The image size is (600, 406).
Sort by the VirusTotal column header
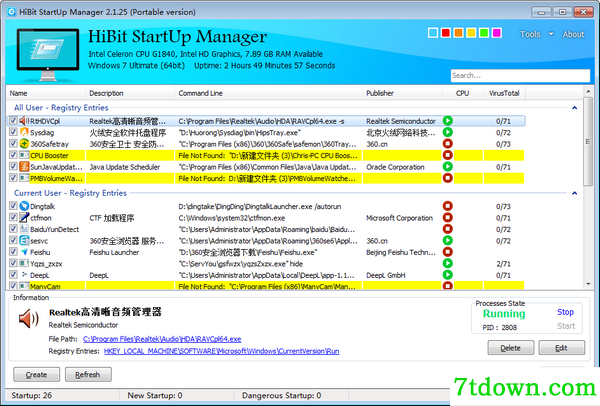[504, 93]
